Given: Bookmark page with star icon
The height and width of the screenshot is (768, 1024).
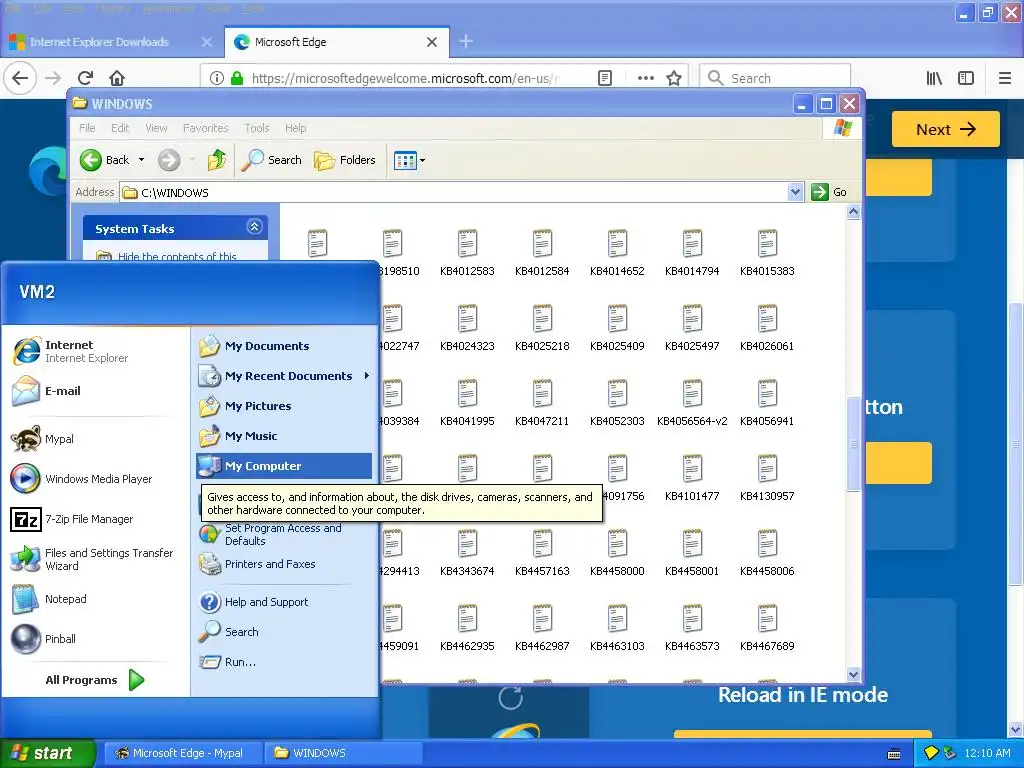Looking at the screenshot, I should (x=674, y=78).
